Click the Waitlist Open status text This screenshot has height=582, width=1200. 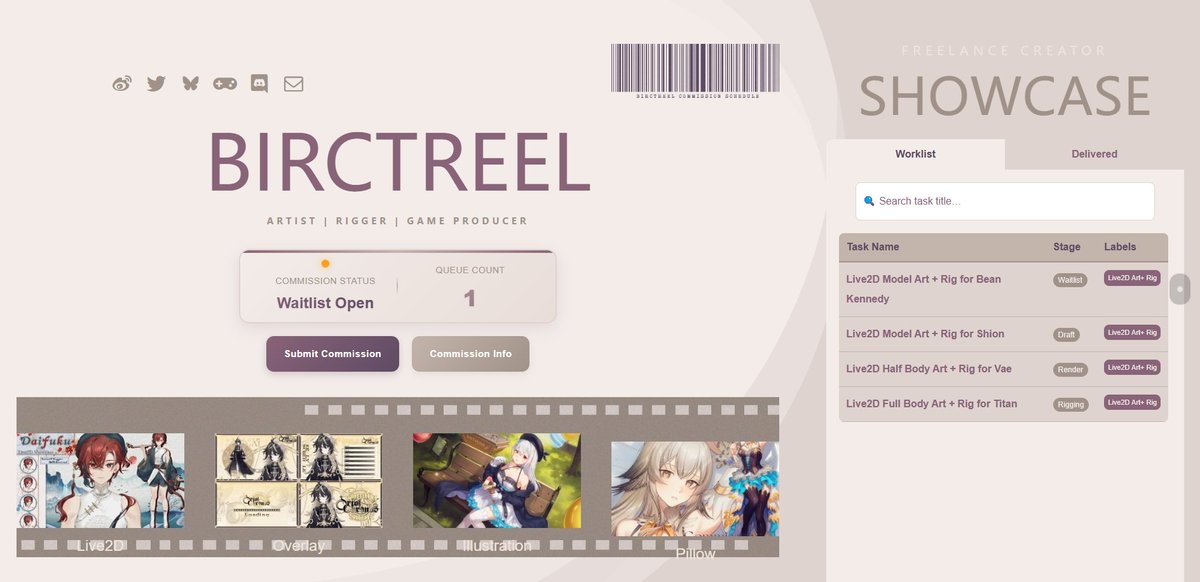(325, 303)
